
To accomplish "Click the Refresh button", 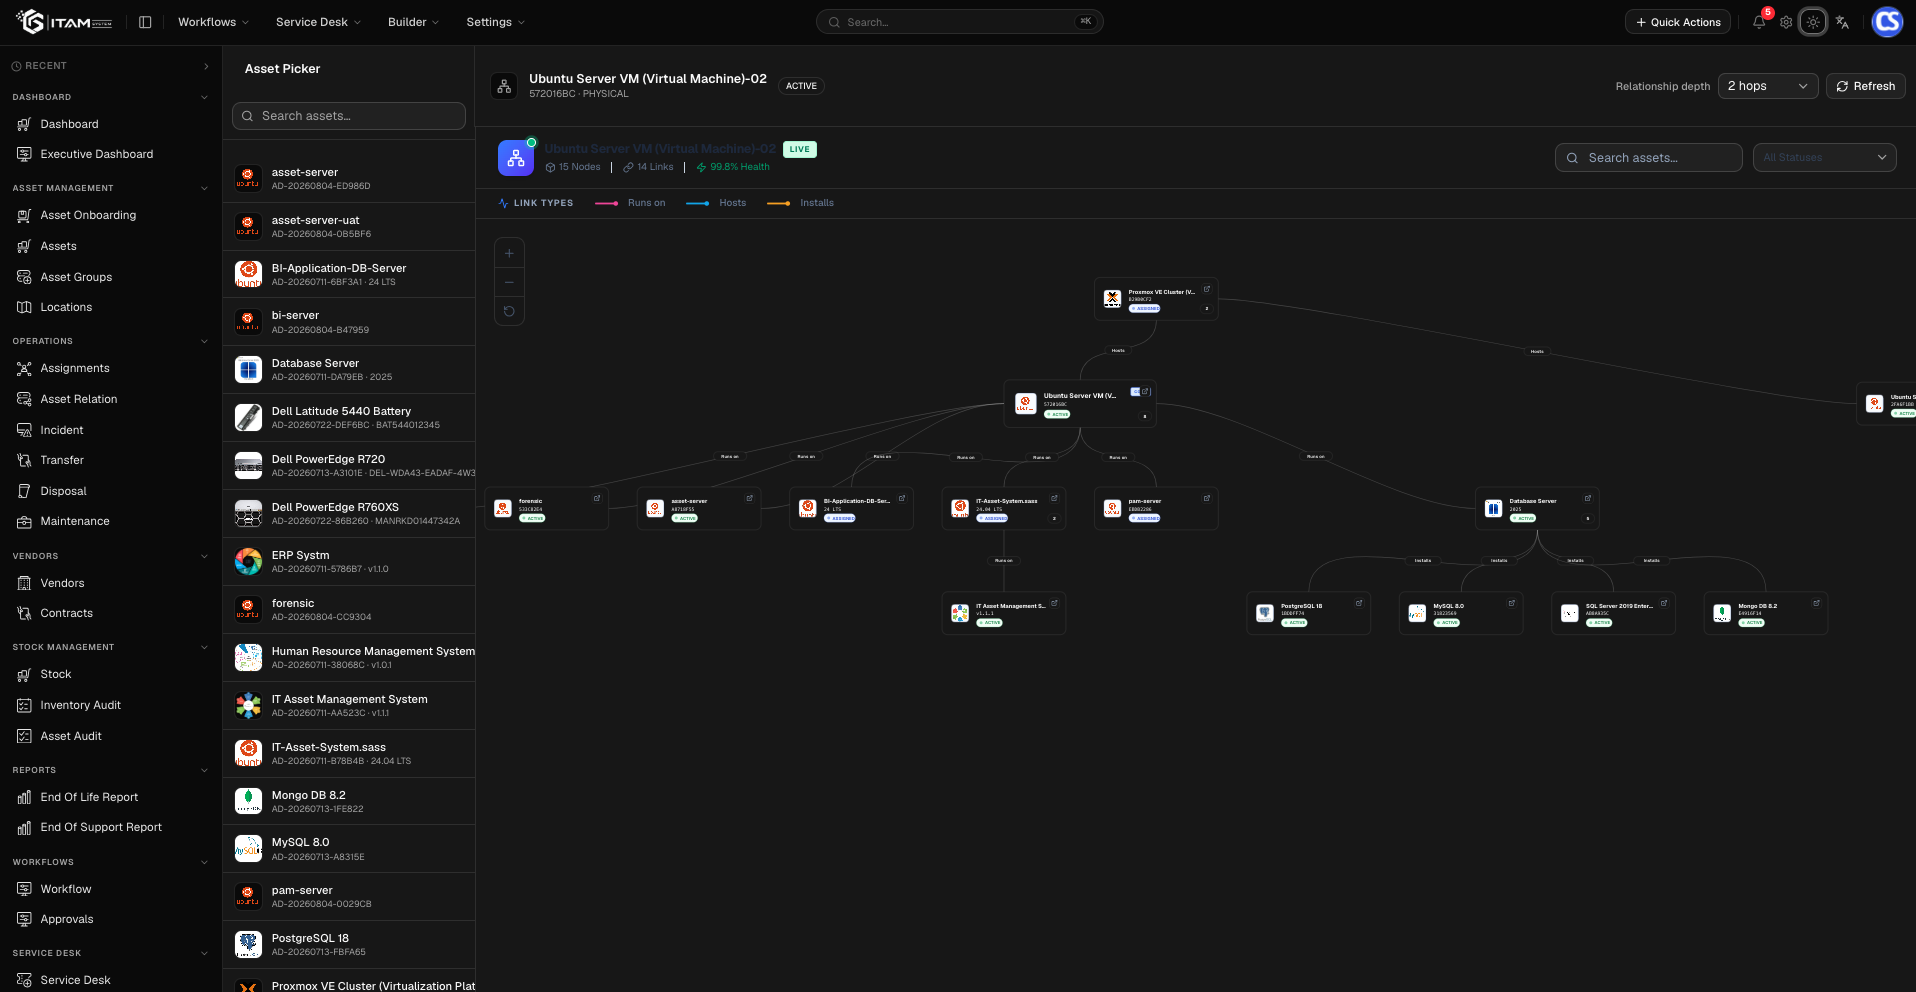I will (x=1865, y=86).
